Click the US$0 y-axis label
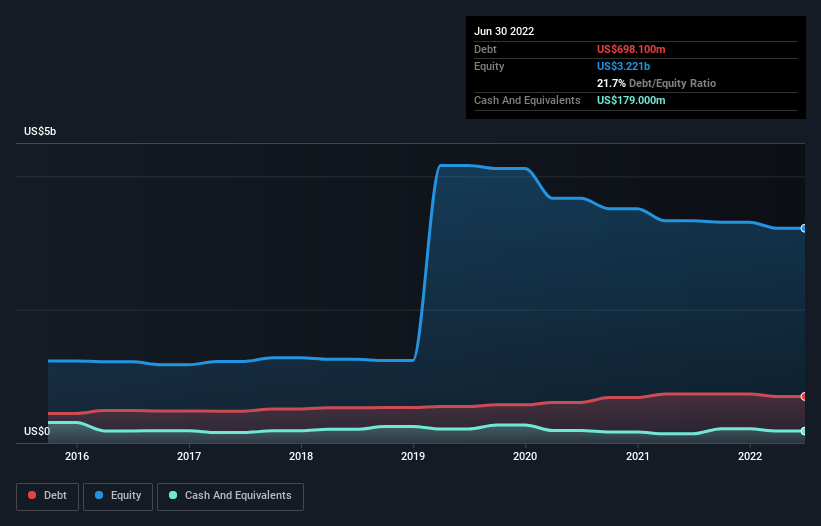 (x=37, y=431)
